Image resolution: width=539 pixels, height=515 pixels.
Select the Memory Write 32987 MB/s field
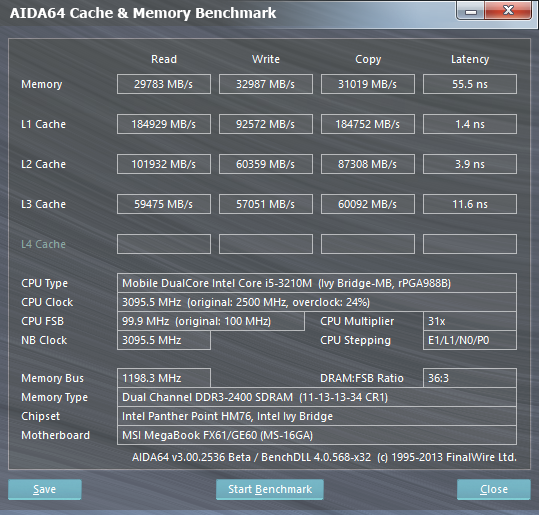(x=266, y=84)
